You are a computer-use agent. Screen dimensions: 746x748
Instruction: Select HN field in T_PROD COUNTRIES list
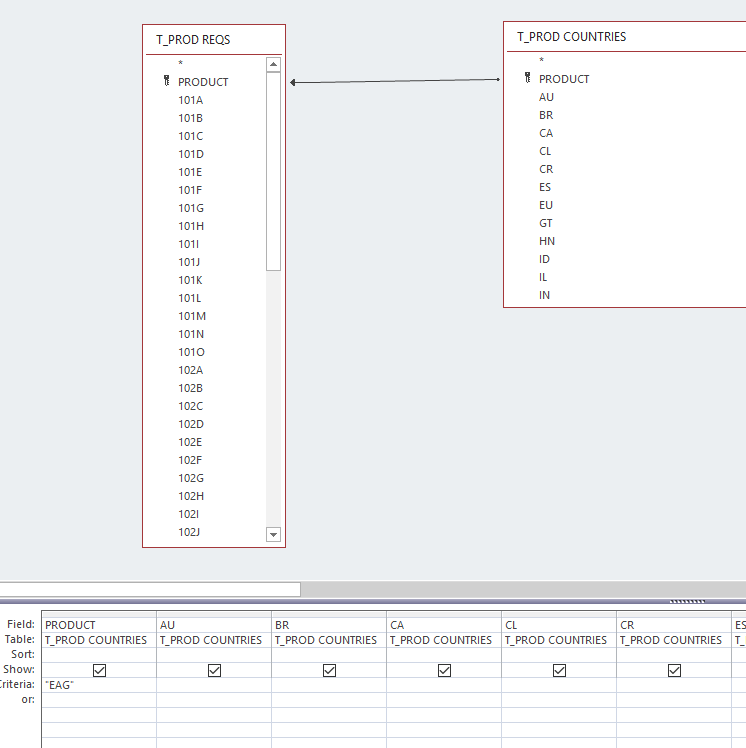547,241
